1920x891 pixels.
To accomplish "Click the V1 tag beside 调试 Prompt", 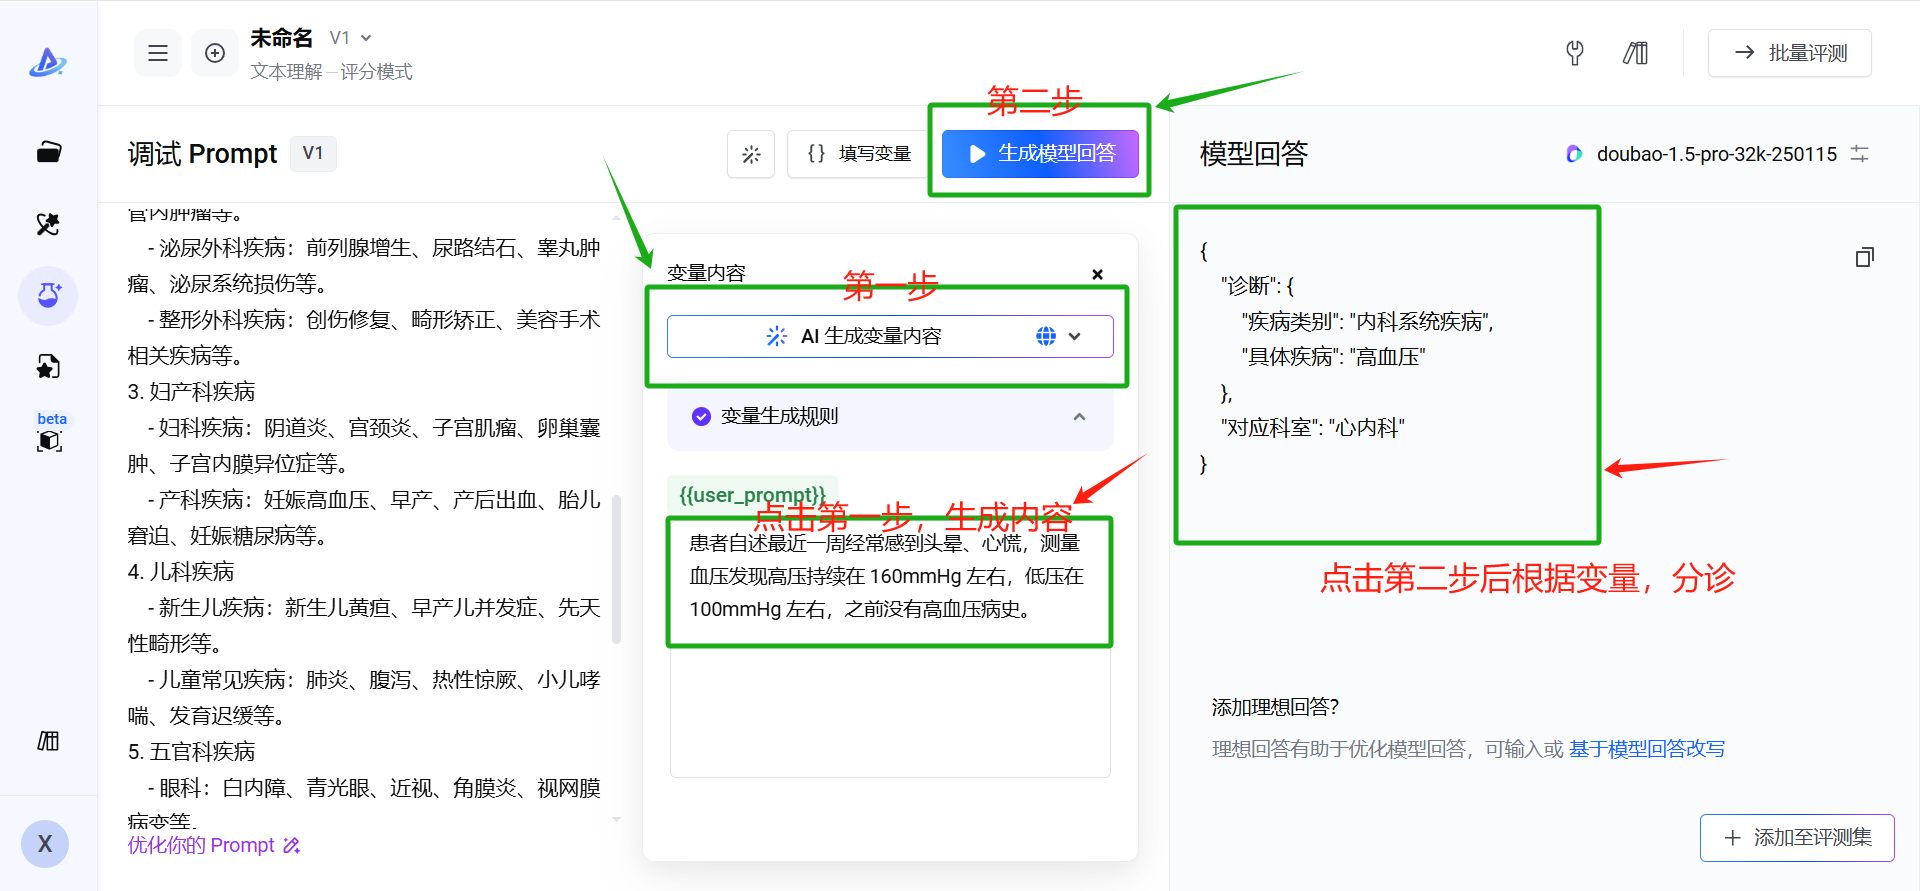I will point(313,153).
